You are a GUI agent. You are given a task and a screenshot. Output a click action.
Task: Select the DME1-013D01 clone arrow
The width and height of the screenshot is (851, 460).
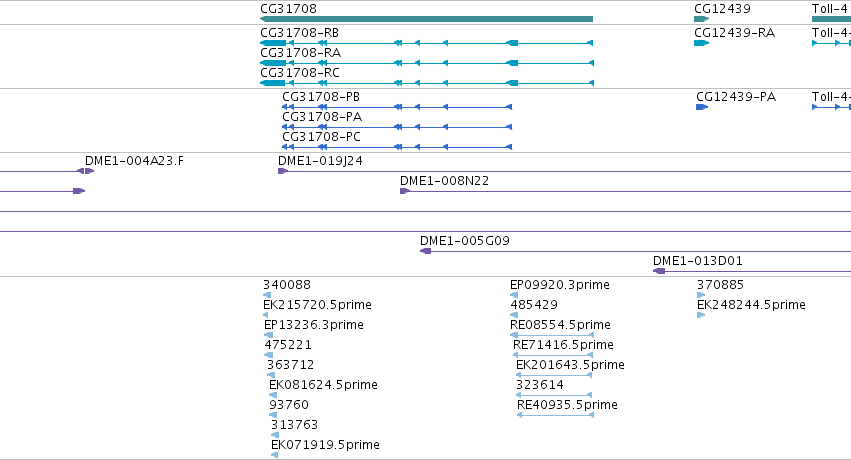coord(658,271)
